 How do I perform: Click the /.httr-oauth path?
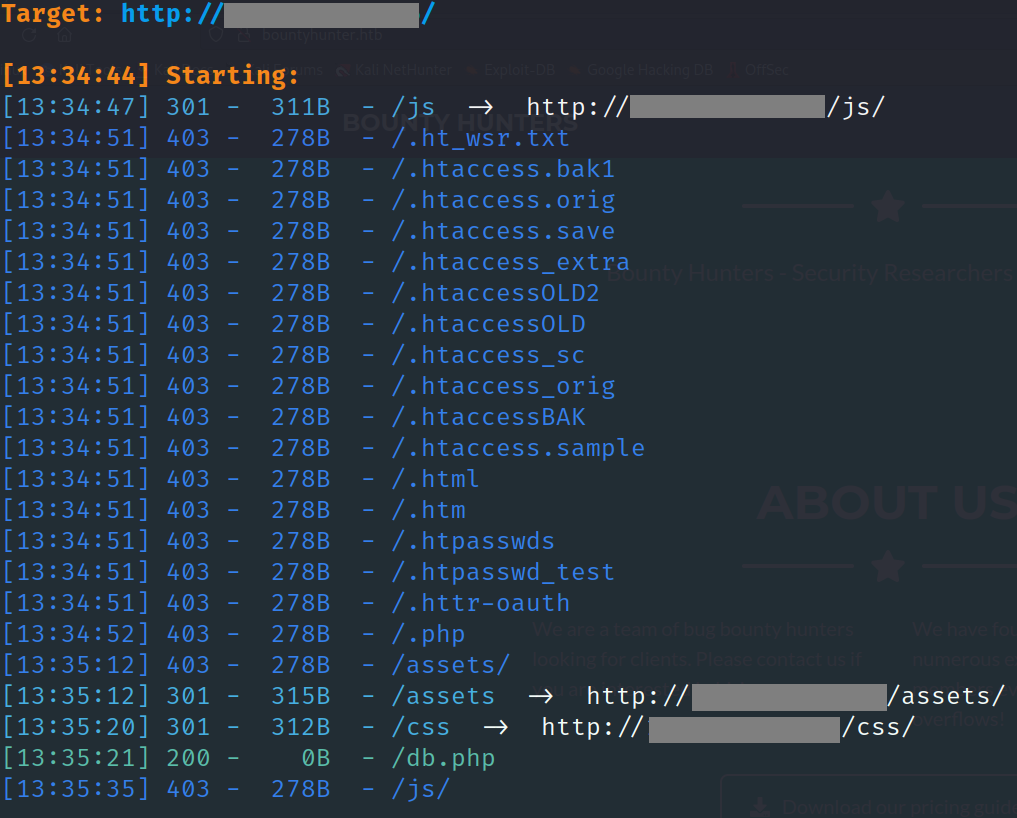pyautogui.click(x=480, y=603)
